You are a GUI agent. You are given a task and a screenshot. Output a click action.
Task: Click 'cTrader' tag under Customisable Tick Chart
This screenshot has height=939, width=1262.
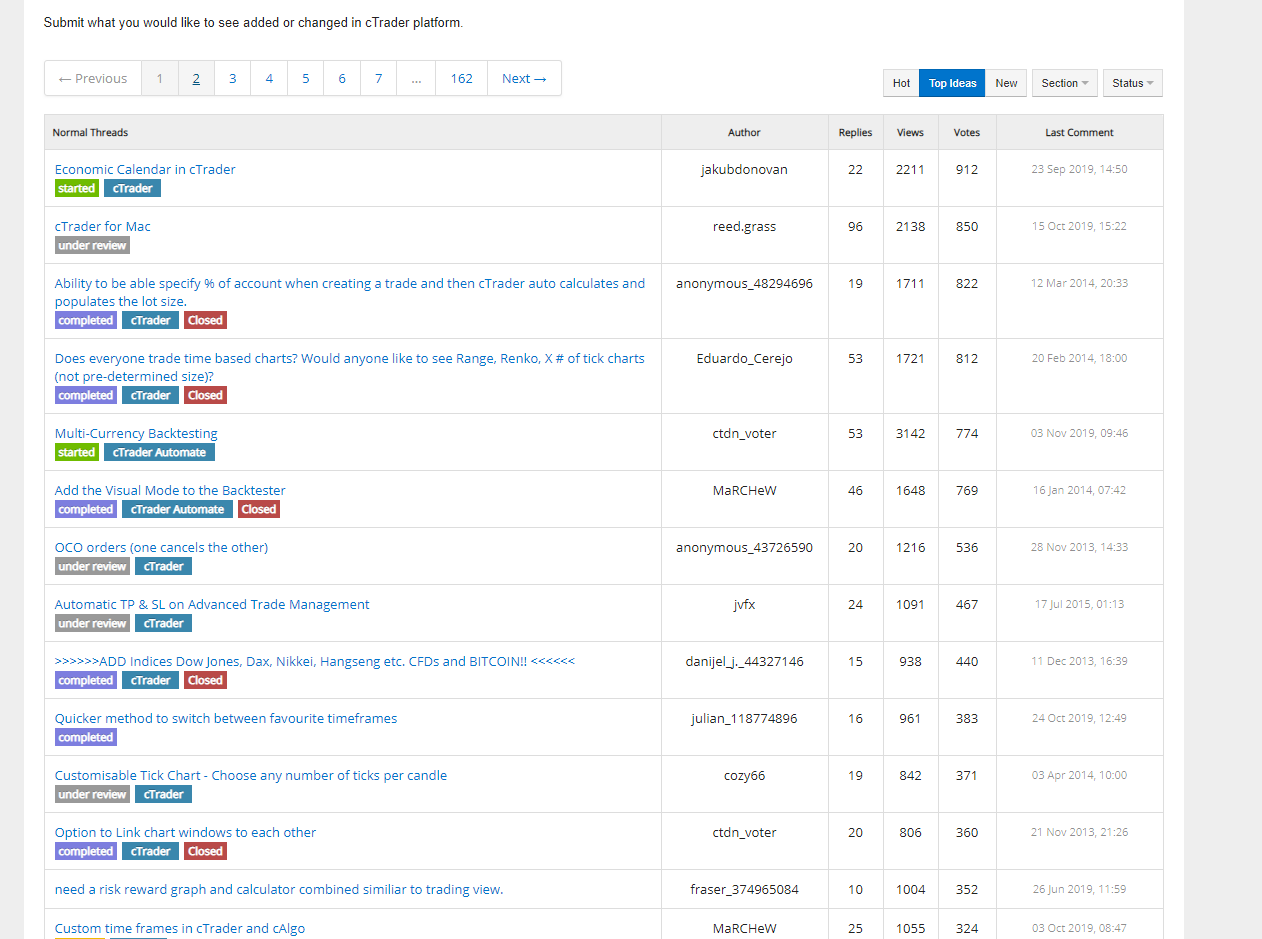(x=163, y=794)
